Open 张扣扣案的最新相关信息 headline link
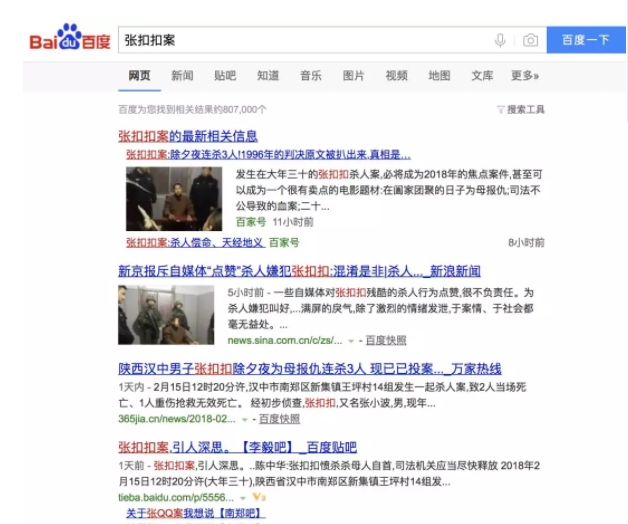628x524 pixels. tap(188, 136)
